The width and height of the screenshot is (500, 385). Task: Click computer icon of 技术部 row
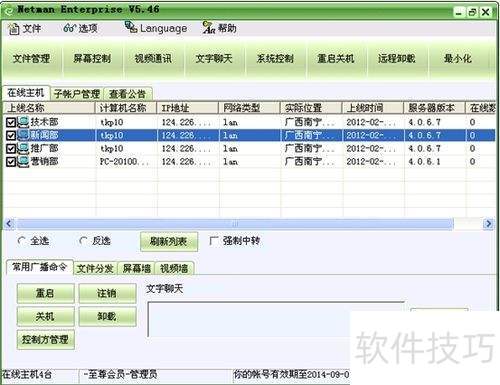click(23, 122)
